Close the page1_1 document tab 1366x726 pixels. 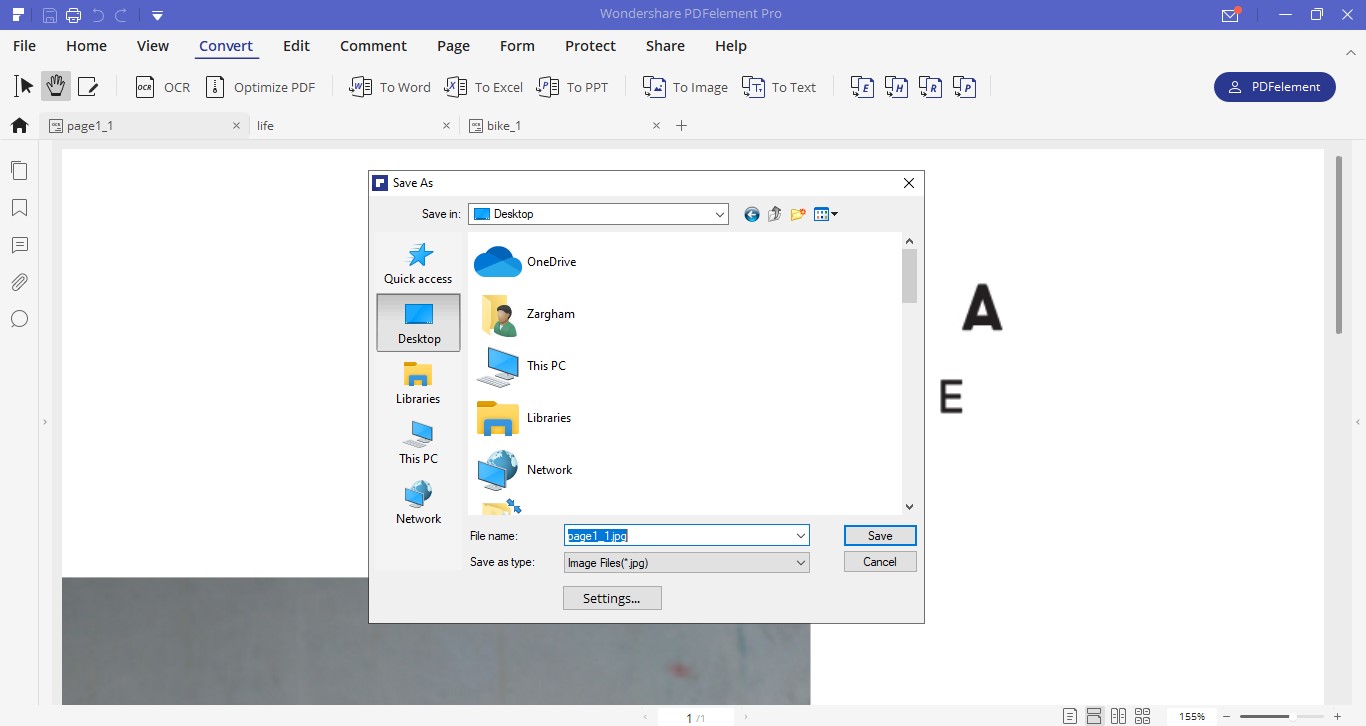[x=236, y=126]
